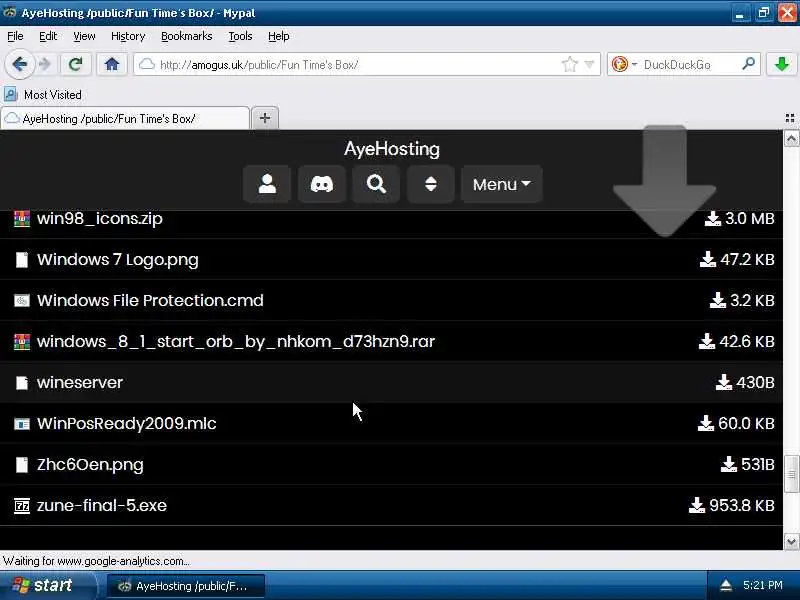Open zune-final-5.exe file link
Screen dimensions: 800x600
click(102, 505)
